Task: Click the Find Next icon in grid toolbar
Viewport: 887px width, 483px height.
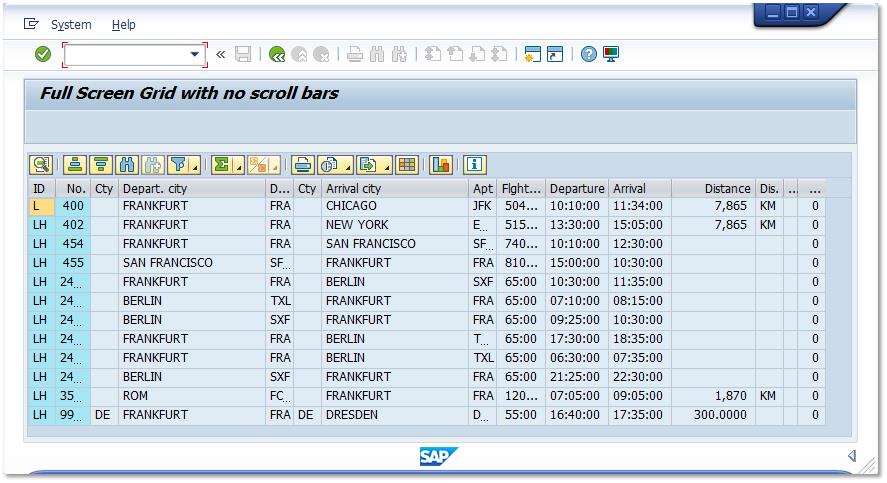Action: click(x=153, y=165)
